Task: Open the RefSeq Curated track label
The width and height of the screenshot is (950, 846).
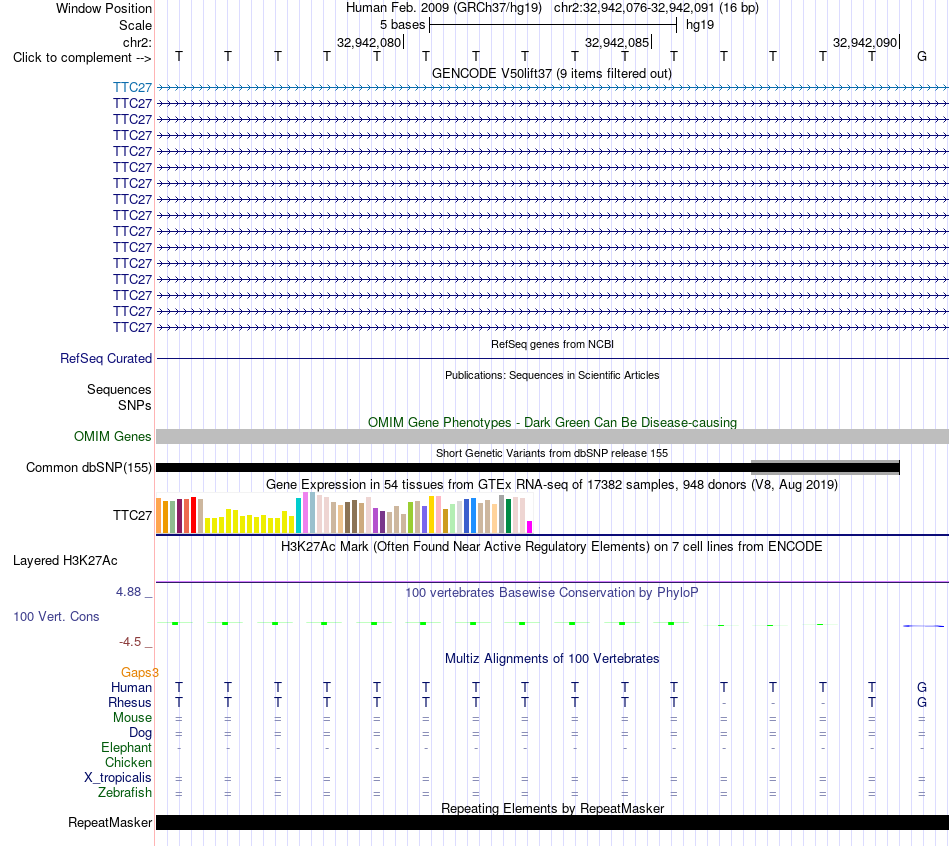Action: point(106,358)
